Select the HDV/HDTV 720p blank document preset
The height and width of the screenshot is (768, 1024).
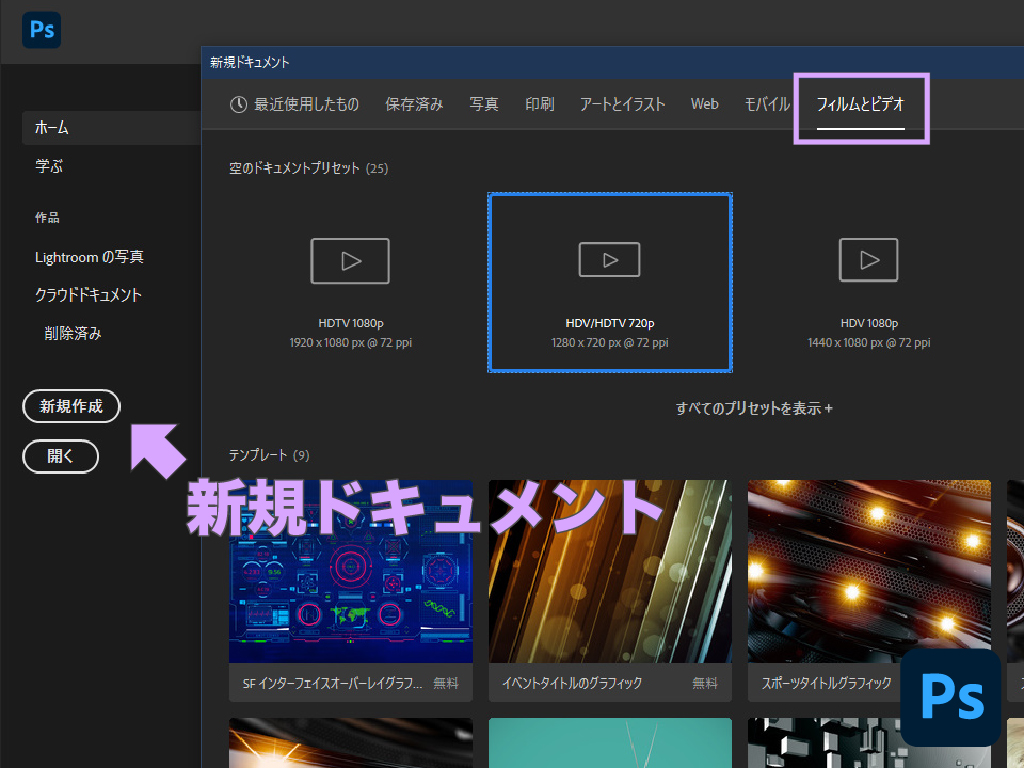coord(609,283)
